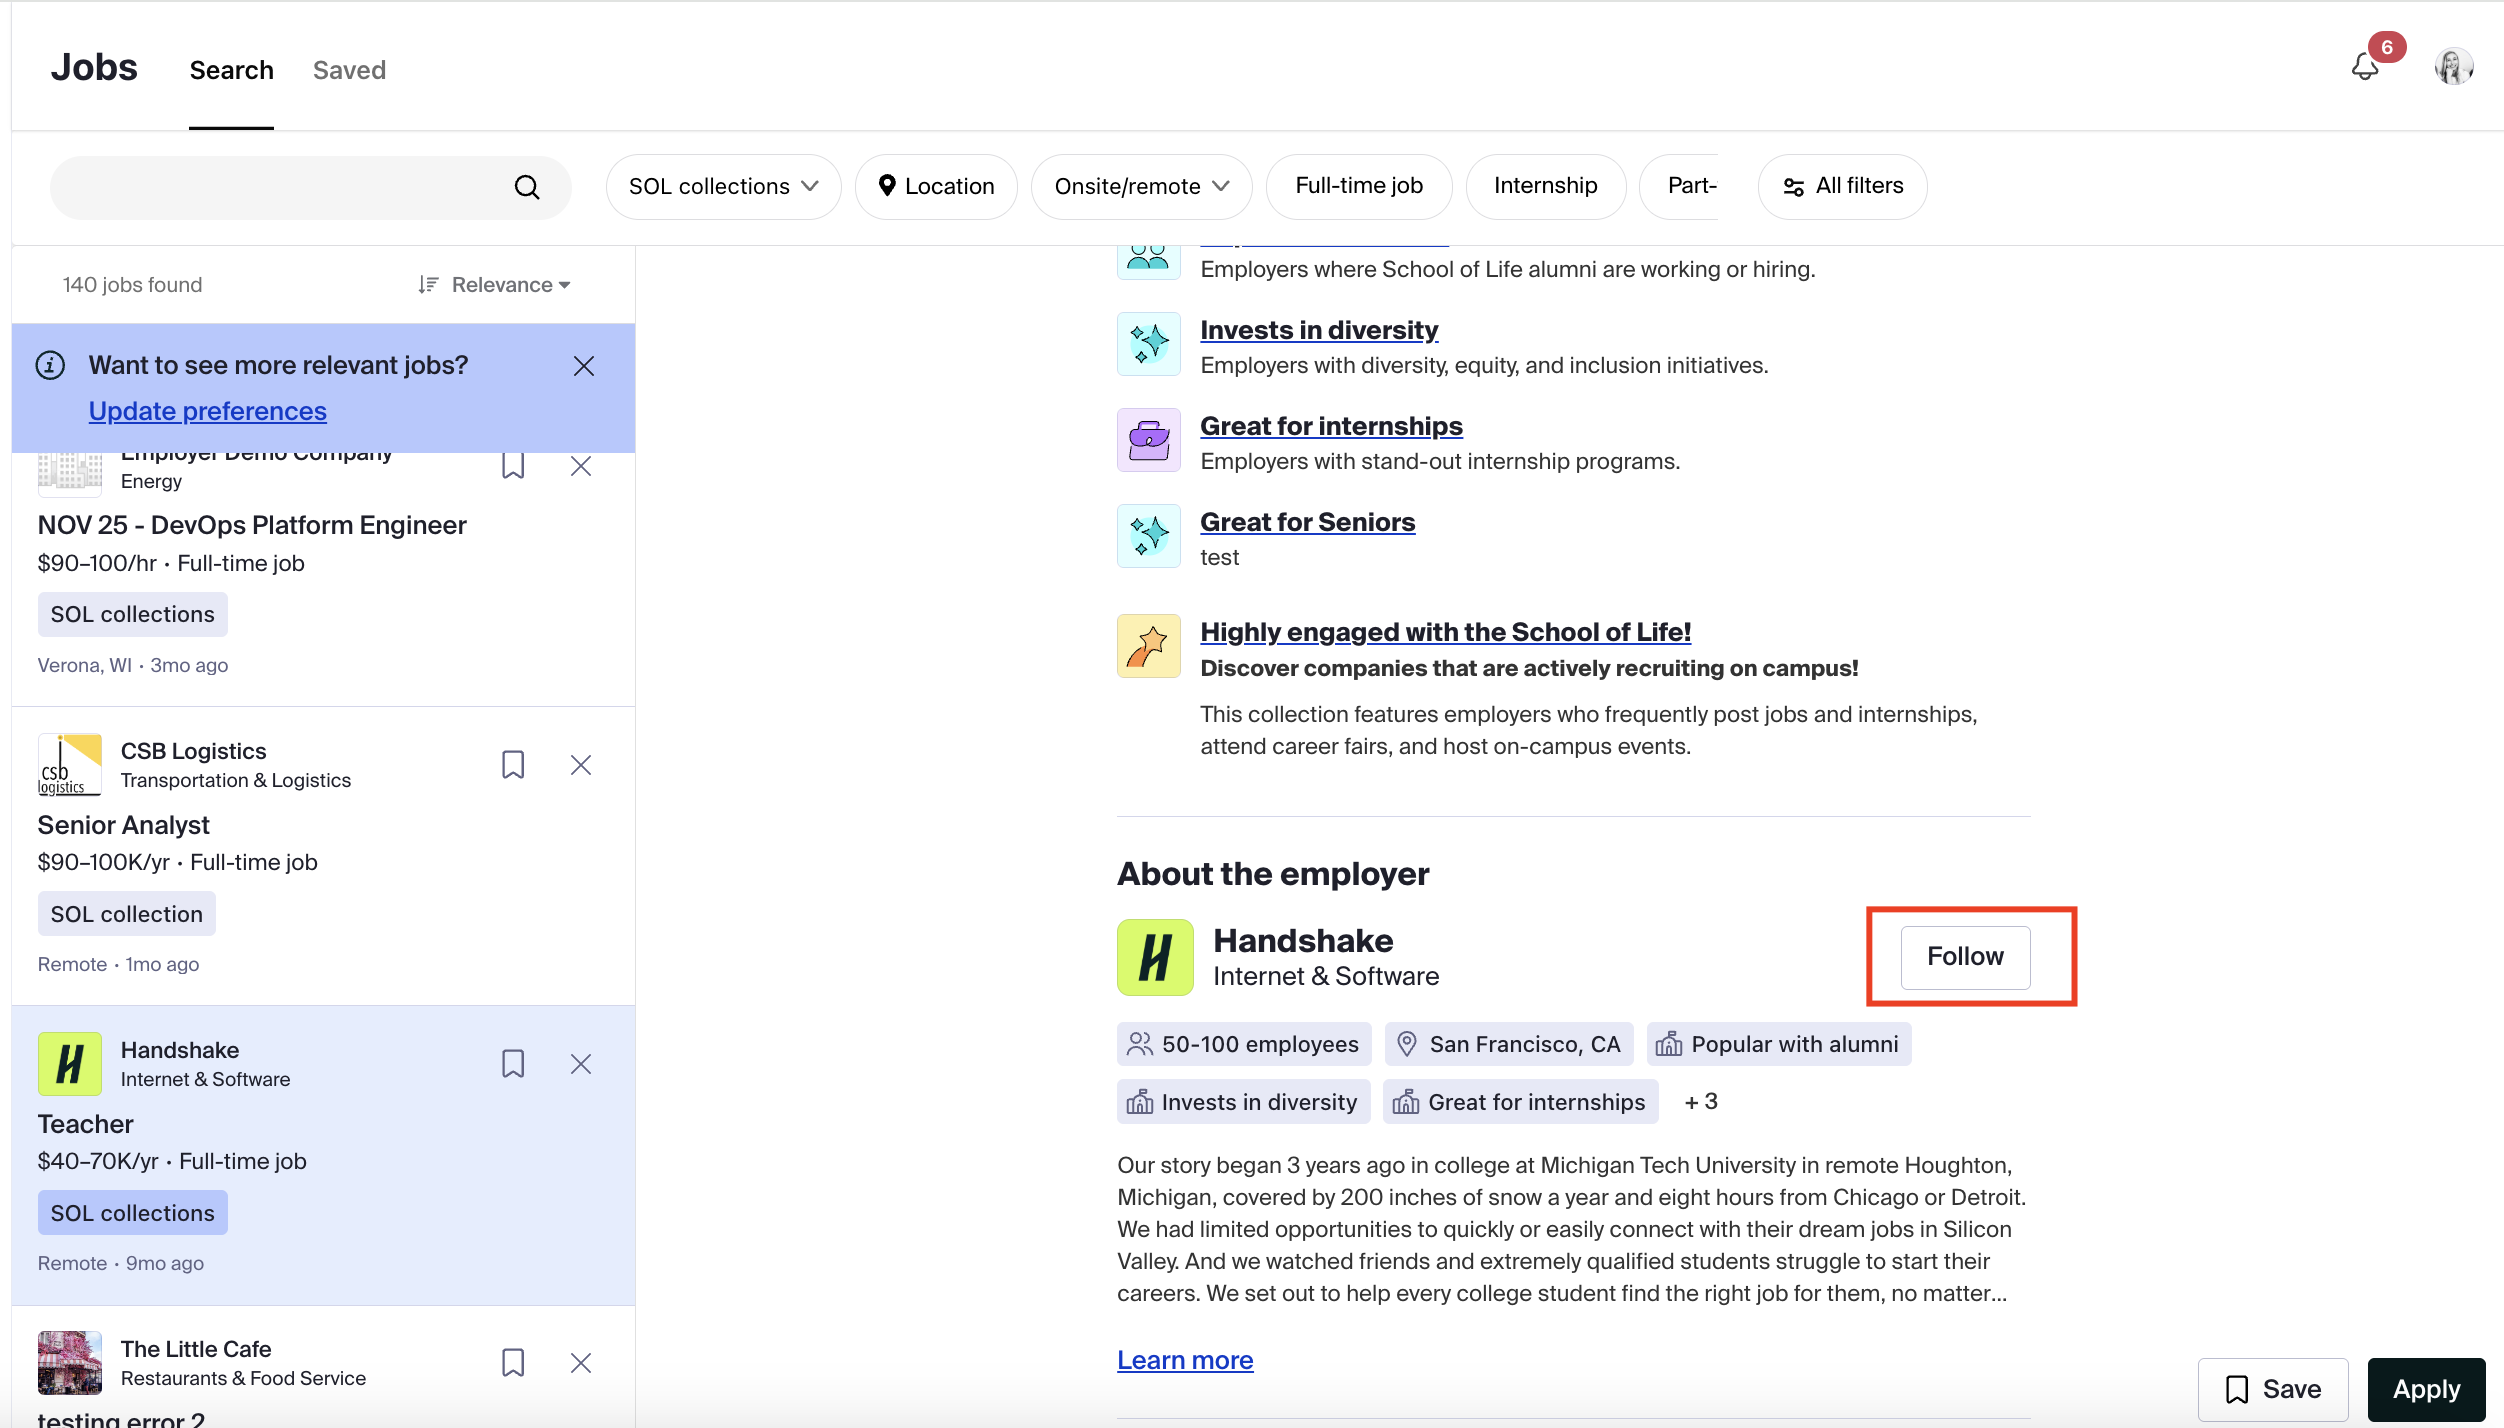Open Highly engaged with School of Life link
This screenshot has height=1428, width=2504.
(x=1445, y=632)
